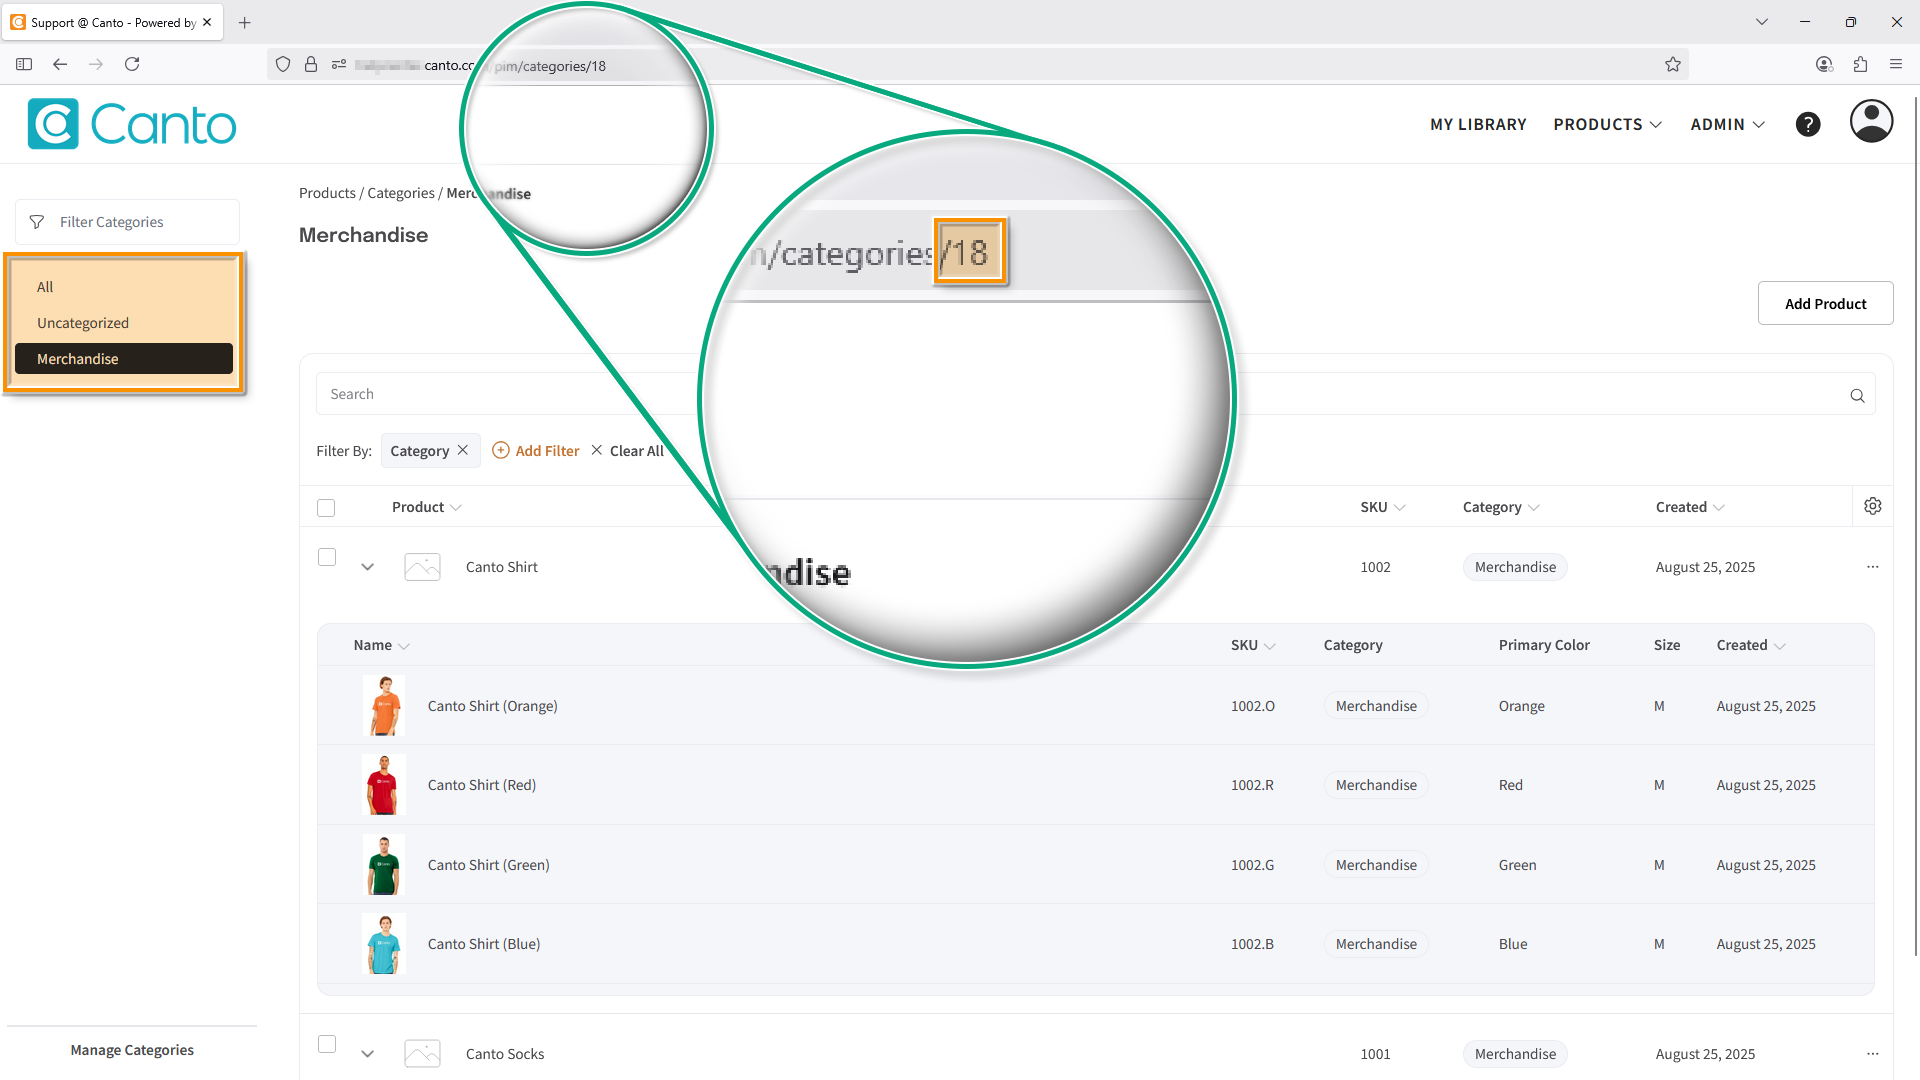Screen dimensions: 1920x1080
Task: Open the user profile avatar icon
Action: coord(1870,122)
